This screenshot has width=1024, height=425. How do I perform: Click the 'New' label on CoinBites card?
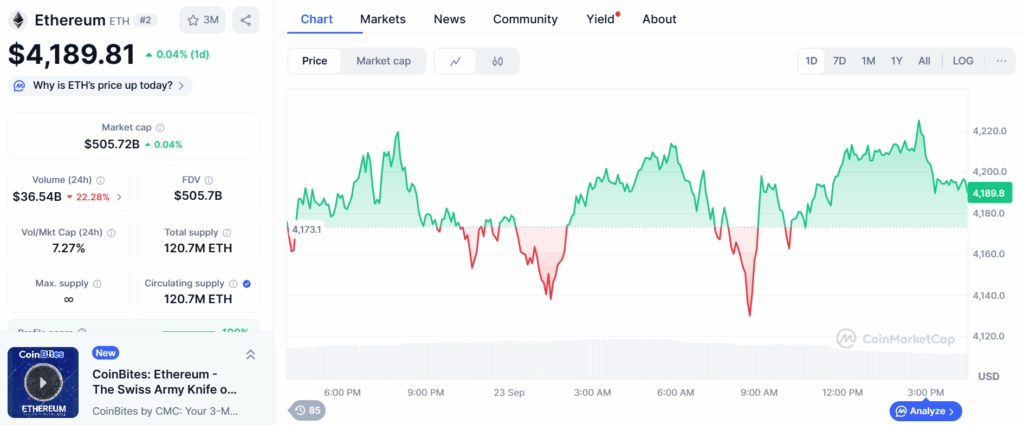[x=105, y=353]
